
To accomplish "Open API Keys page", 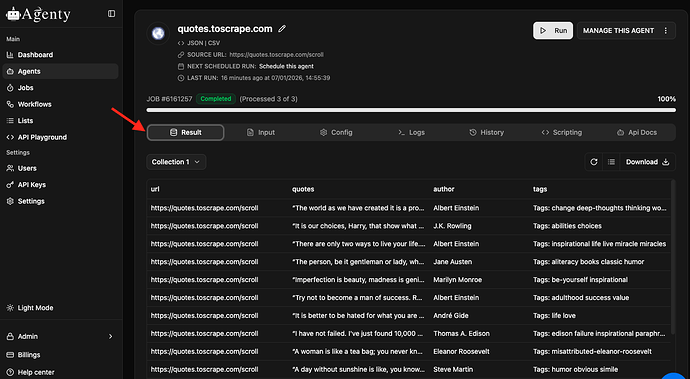I will pyautogui.click(x=60, y=185).
